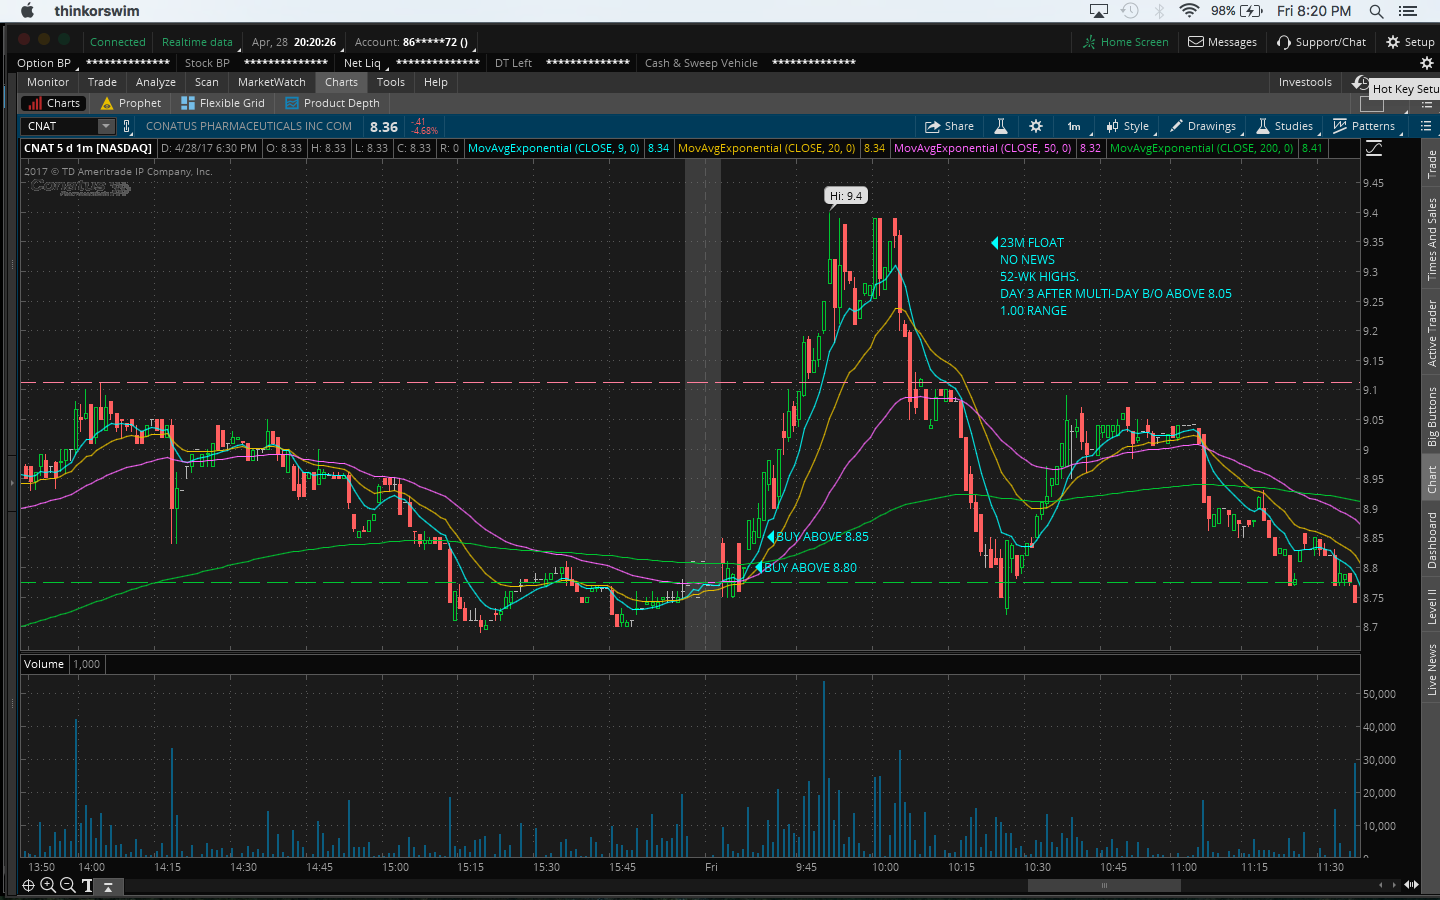Switch to the MarketWatch tab
The height and width of the screenshot is (900, 1440).
pyautogui.click(x=271, y=82)
